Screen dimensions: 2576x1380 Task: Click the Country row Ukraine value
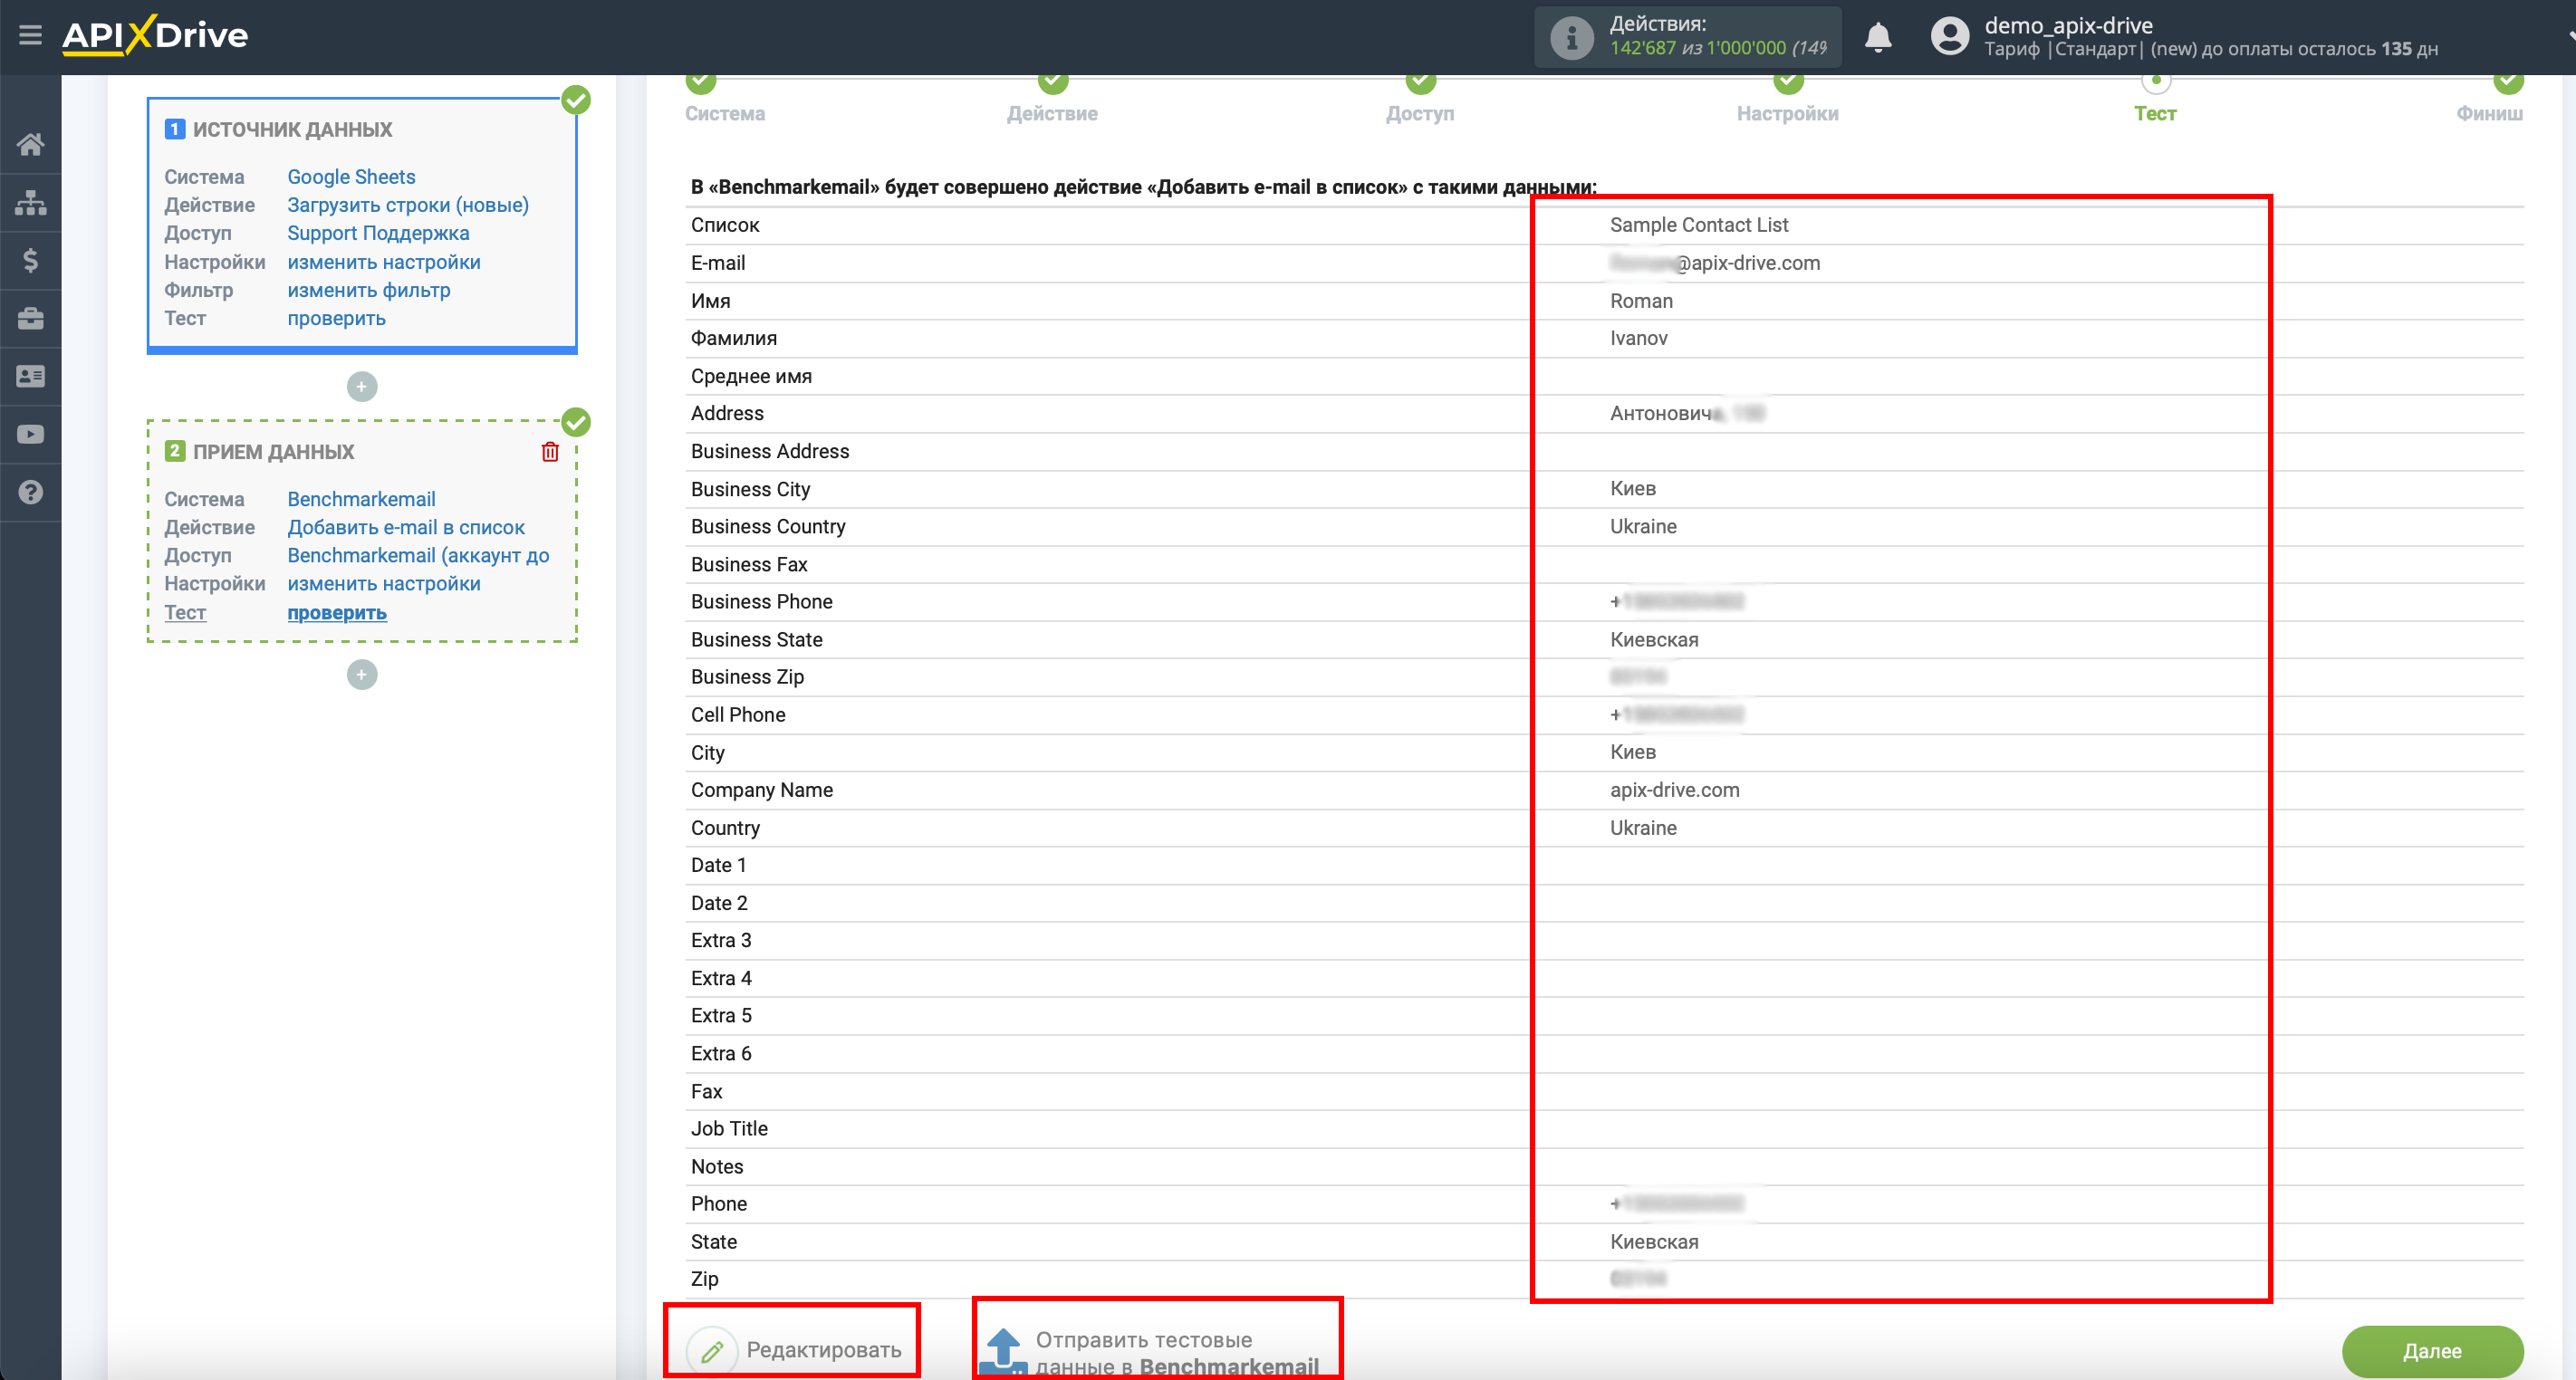click(1642, 828)
